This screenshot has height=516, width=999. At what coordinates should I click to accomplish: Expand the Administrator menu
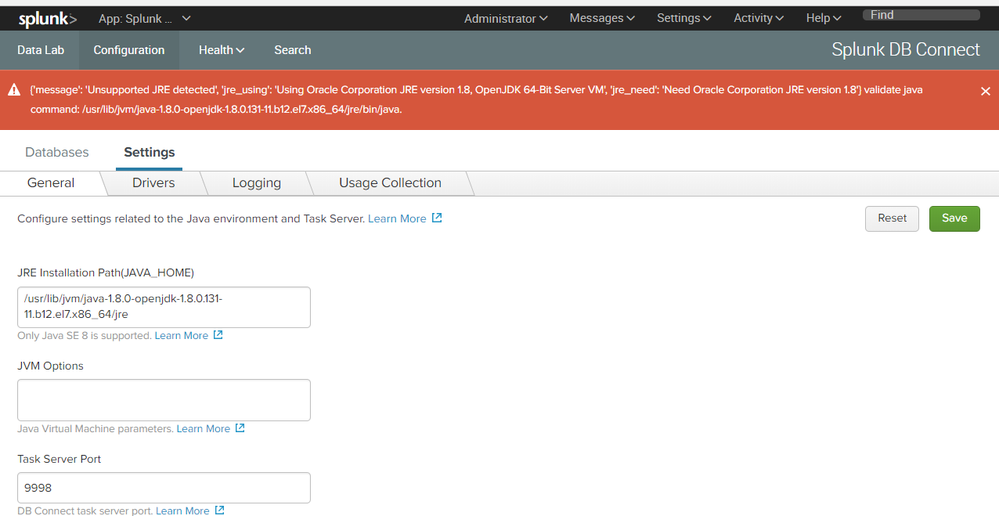coord(505,18)
